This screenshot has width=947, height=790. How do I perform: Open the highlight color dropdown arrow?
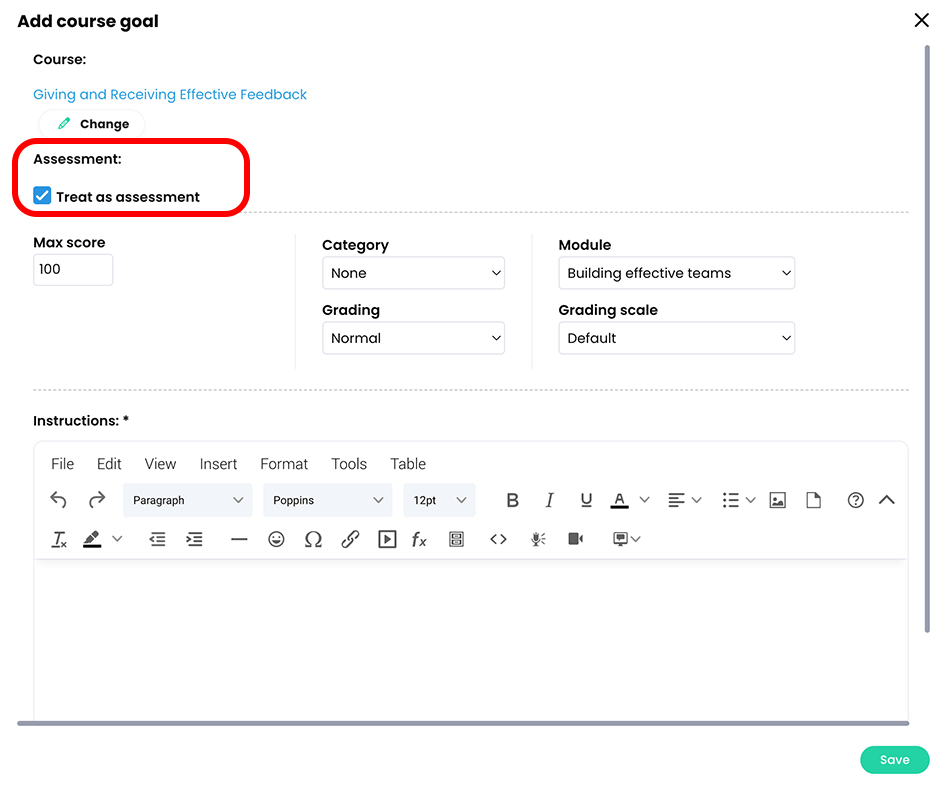point(117,539)
